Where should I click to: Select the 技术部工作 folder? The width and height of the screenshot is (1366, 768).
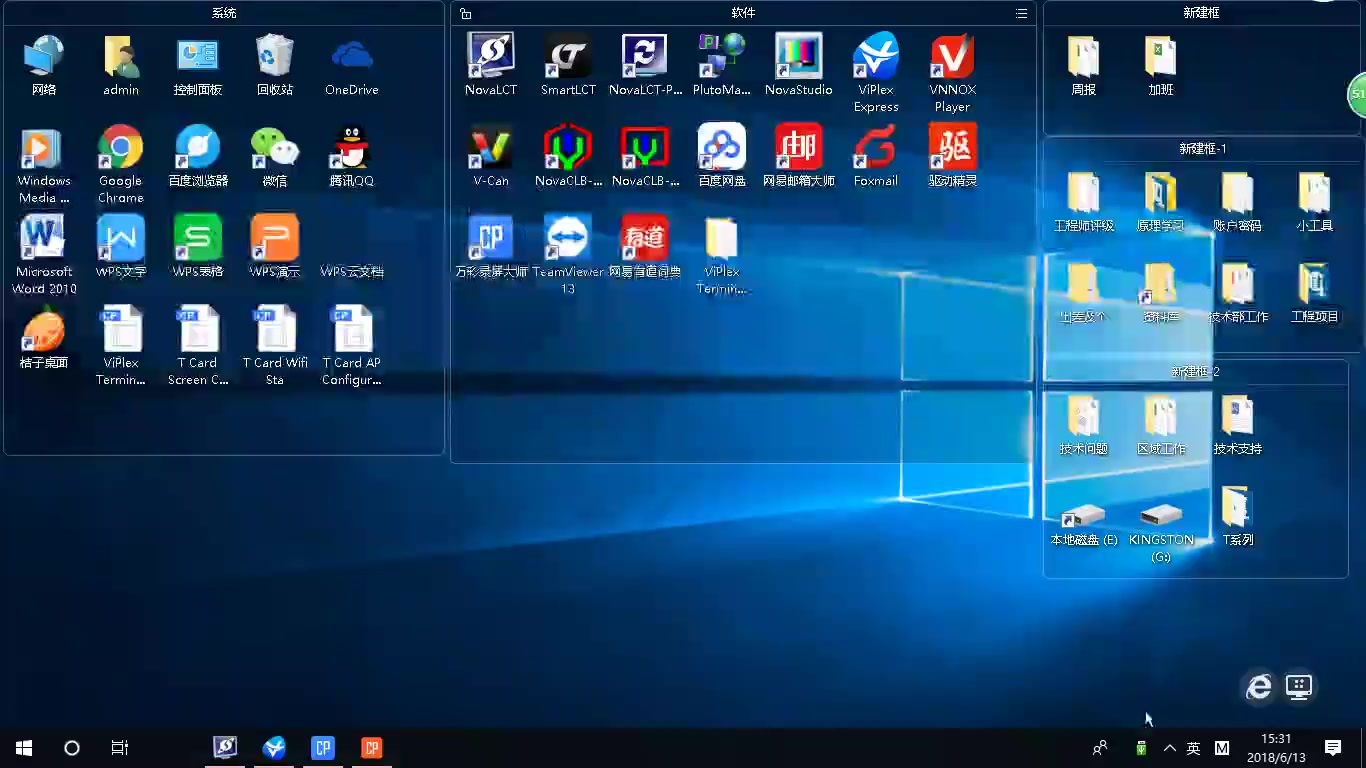pyautogui.click(x=1237, y=292)
